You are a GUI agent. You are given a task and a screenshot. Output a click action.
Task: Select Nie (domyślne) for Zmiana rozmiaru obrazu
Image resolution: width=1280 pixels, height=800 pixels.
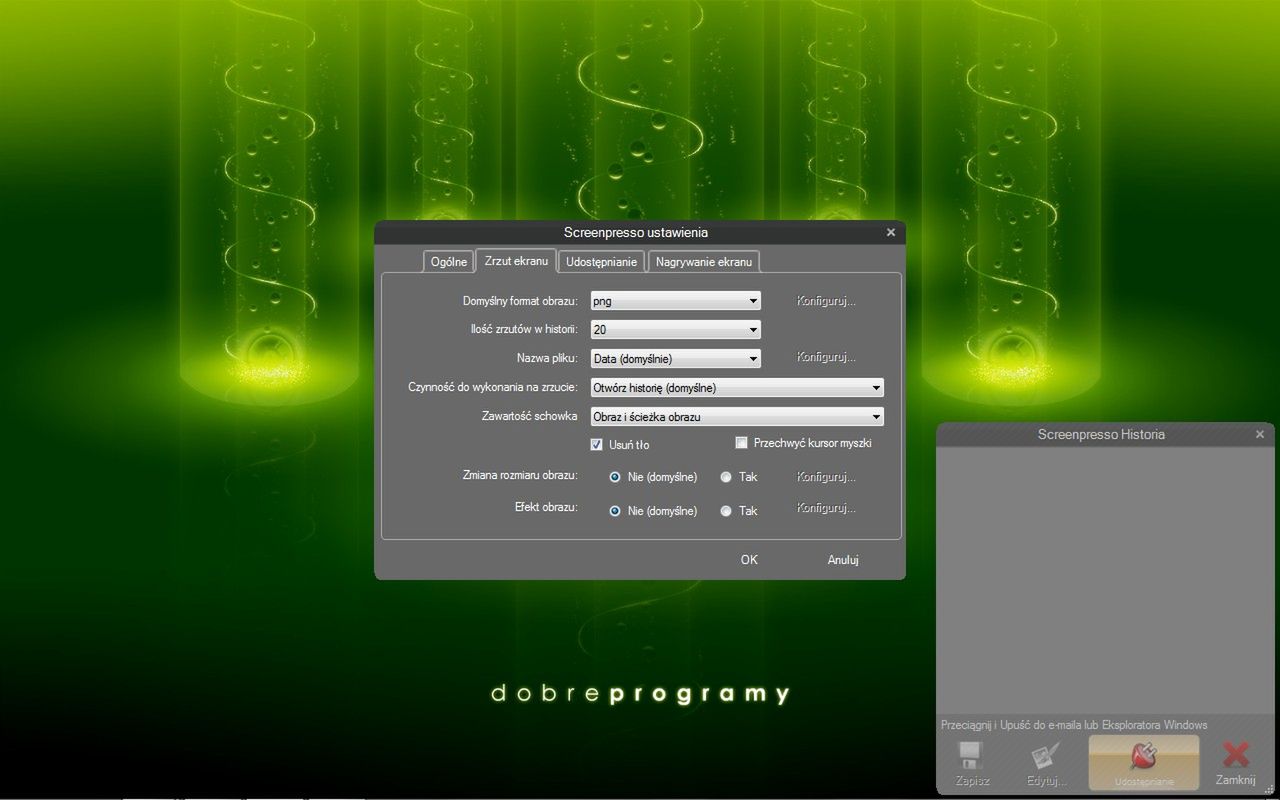(615, 477)
